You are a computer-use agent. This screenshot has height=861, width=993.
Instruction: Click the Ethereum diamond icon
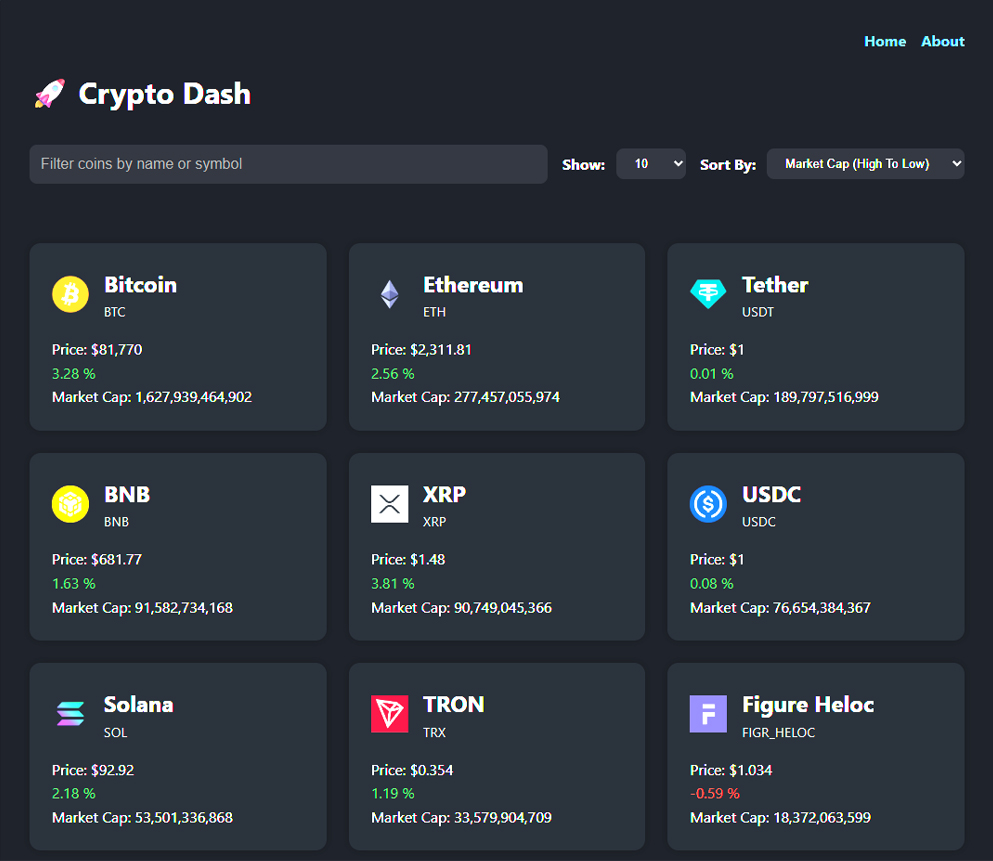coord(389,294)
